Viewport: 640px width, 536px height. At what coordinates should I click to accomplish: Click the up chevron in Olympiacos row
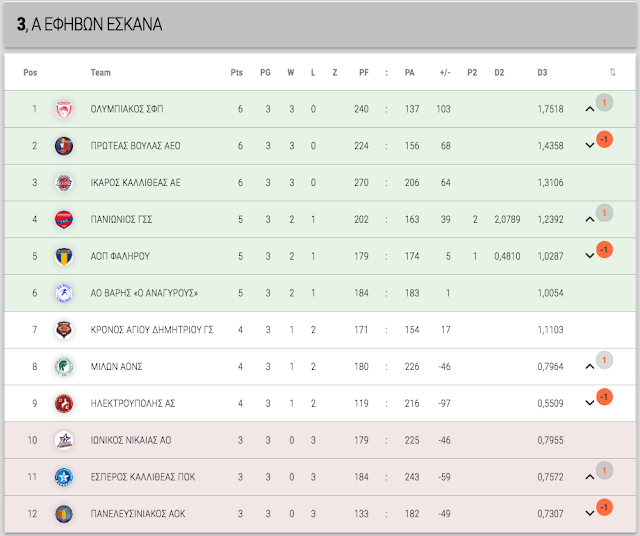[x=589, y=109]
